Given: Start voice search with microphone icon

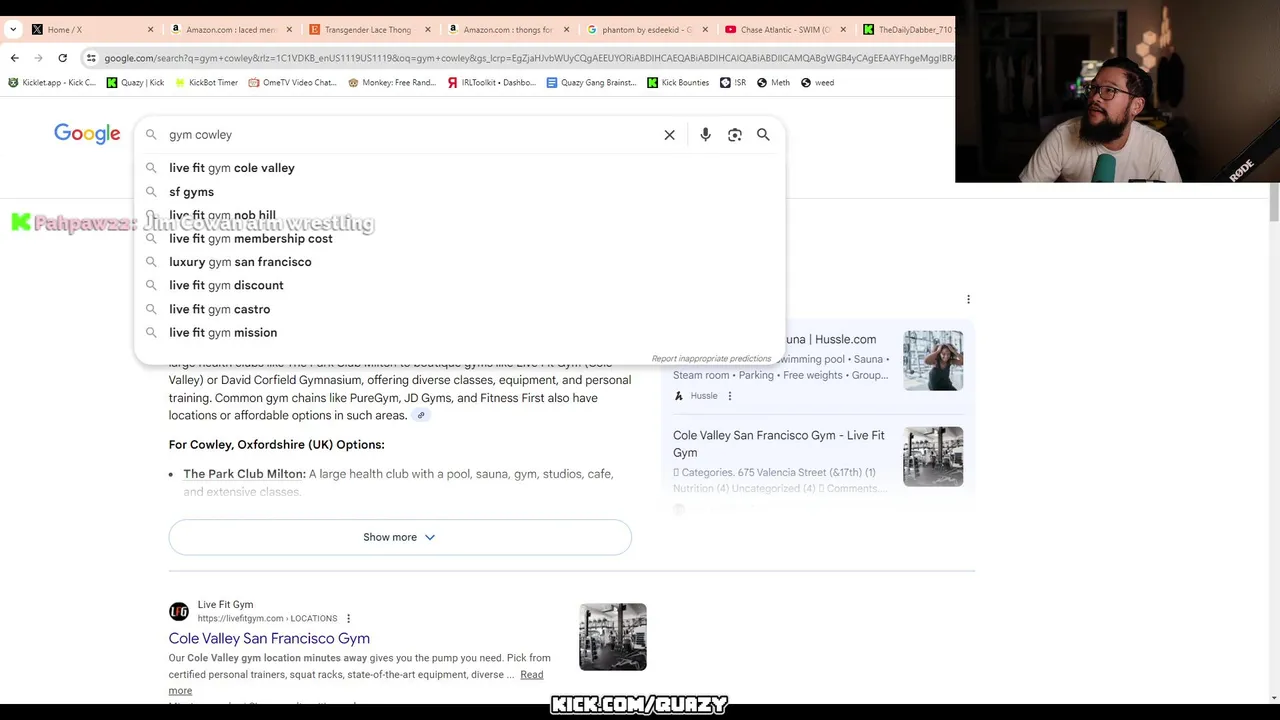Looking at the screenshot, I should 705,135.
